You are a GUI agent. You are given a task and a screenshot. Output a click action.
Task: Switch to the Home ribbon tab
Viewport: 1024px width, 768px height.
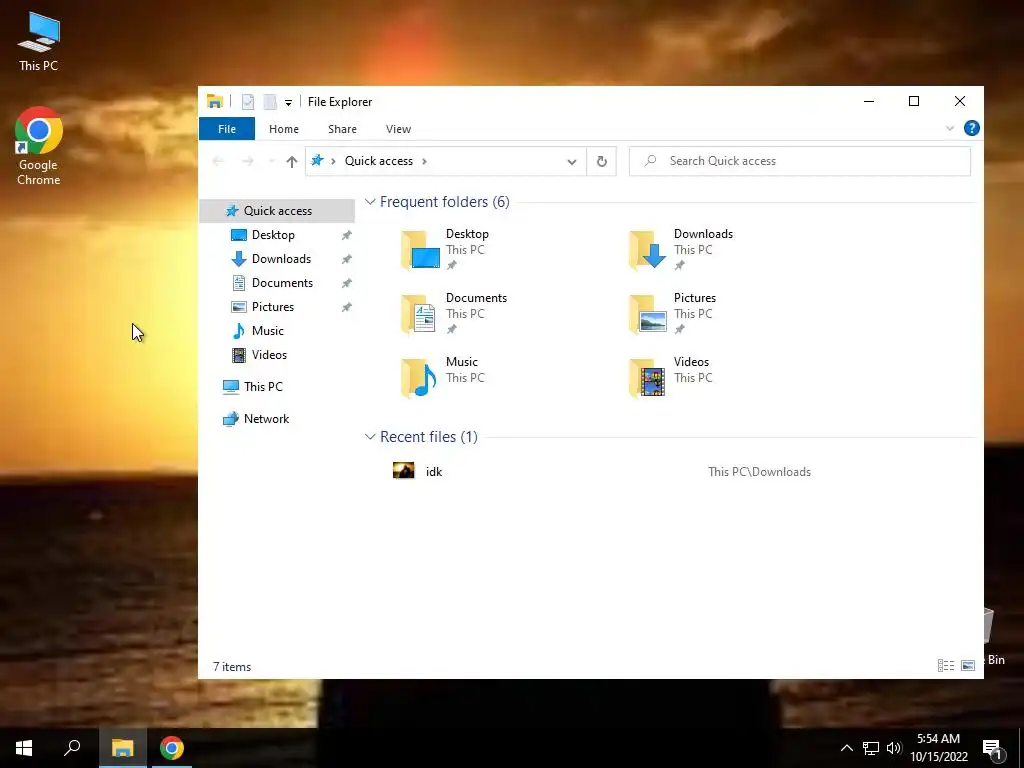point(283,129)
